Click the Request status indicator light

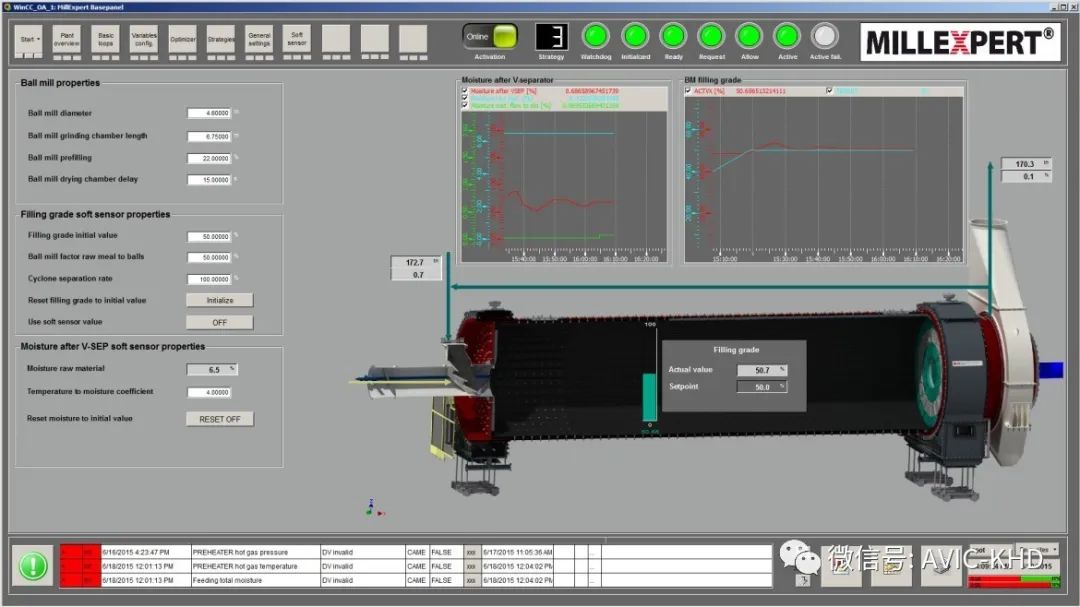(711, 36)
